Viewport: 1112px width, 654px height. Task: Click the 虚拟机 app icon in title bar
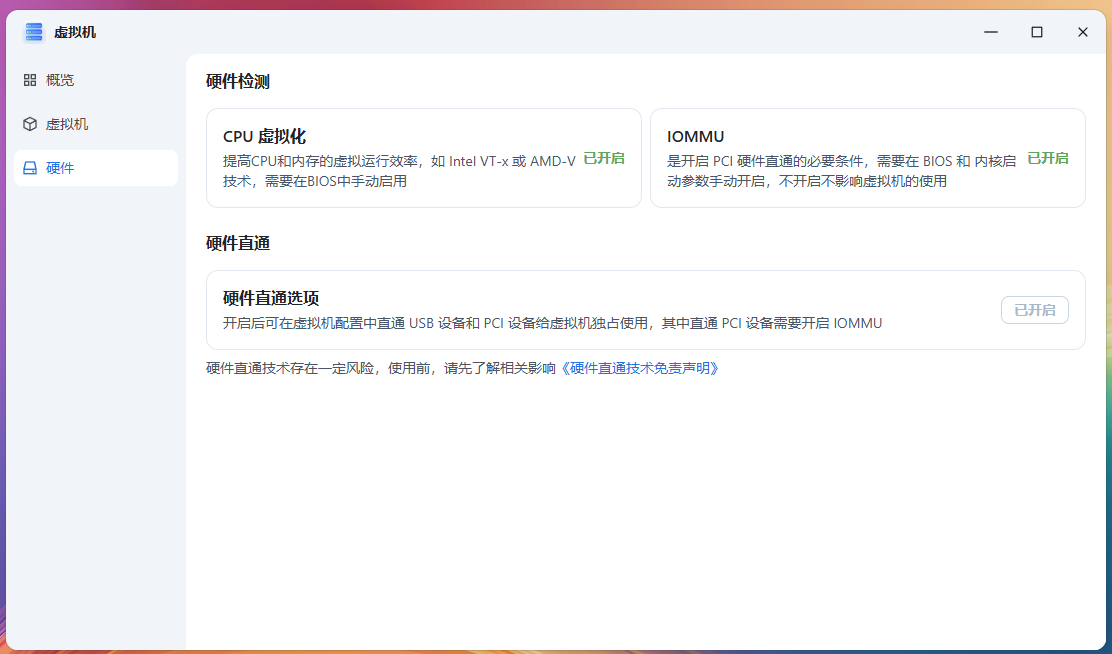33,31
